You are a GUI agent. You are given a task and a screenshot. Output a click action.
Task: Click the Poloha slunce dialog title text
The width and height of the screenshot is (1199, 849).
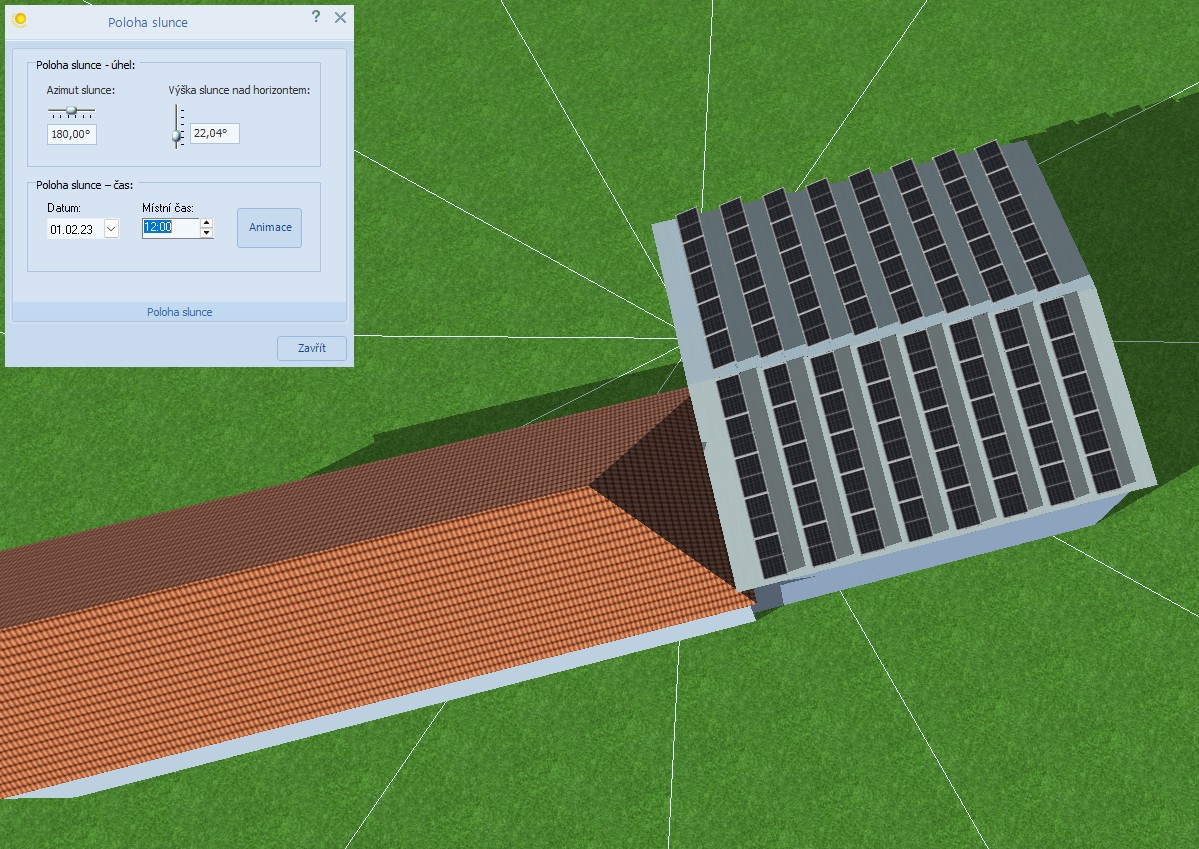(147, 22)
